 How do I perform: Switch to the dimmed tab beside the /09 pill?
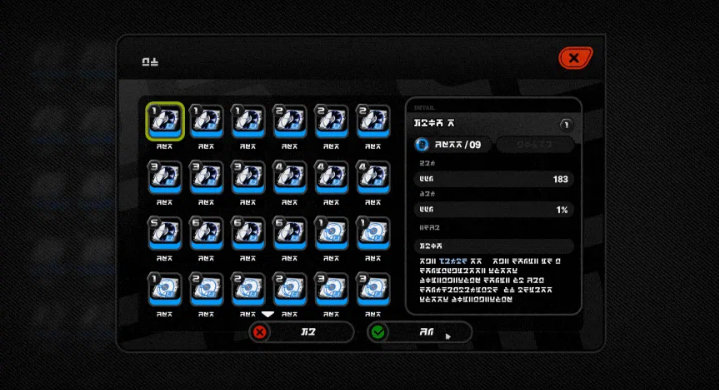[535, 145]
